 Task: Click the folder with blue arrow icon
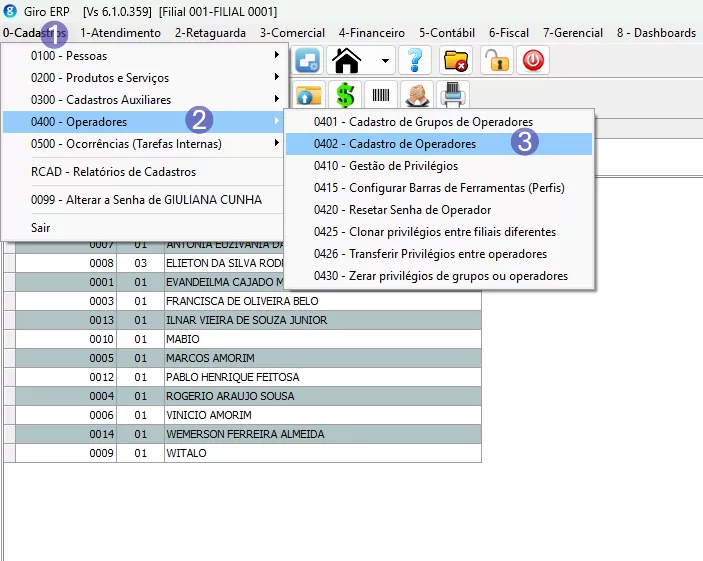(309, 96)
